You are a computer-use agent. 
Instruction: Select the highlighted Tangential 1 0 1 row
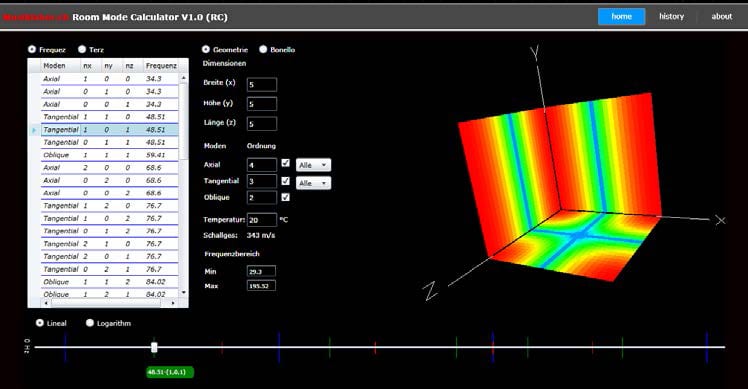click(110, 130)
